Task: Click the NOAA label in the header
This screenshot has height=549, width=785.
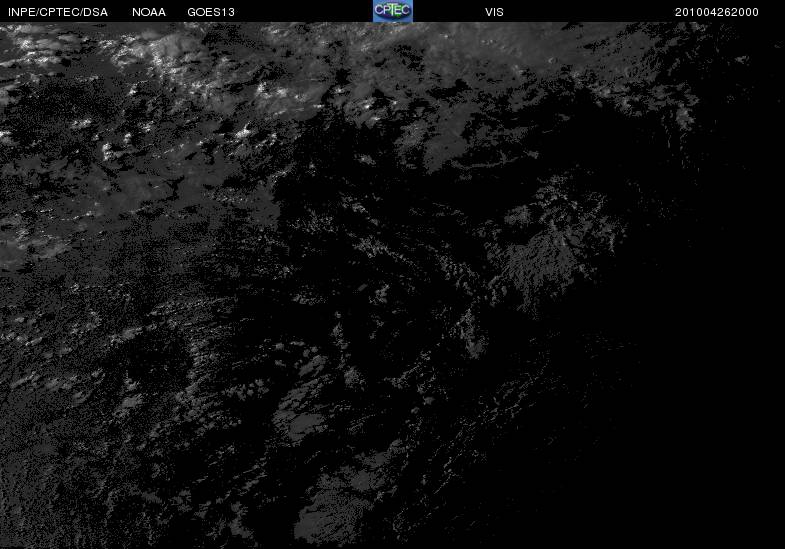Action: click(149, 13)
